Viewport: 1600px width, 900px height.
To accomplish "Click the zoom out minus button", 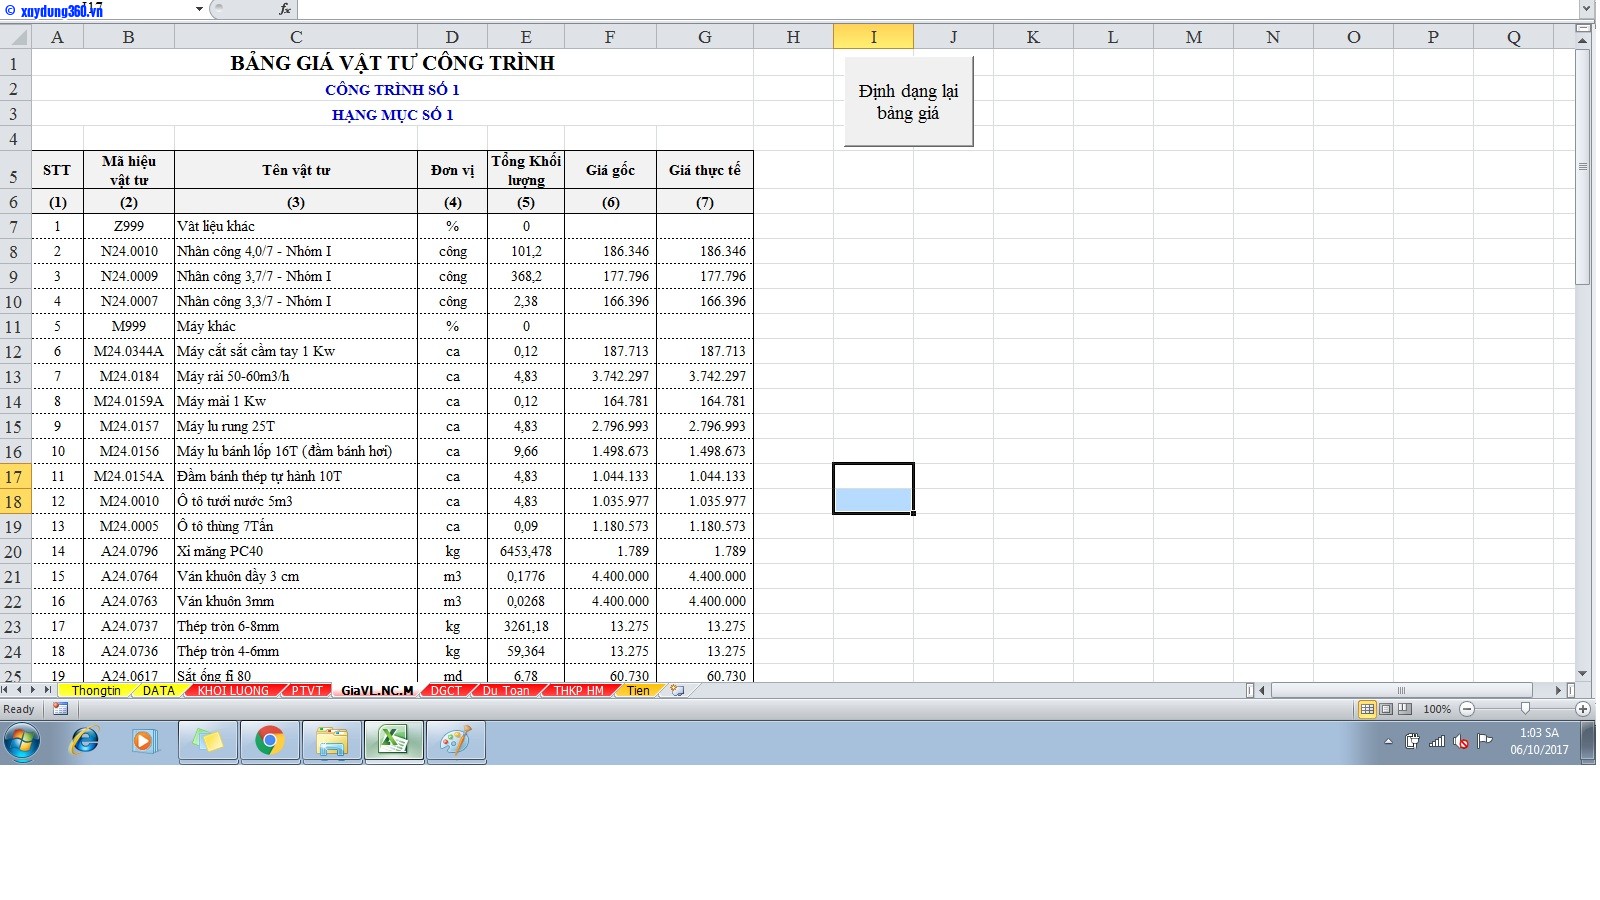I will pos(1467,709).
